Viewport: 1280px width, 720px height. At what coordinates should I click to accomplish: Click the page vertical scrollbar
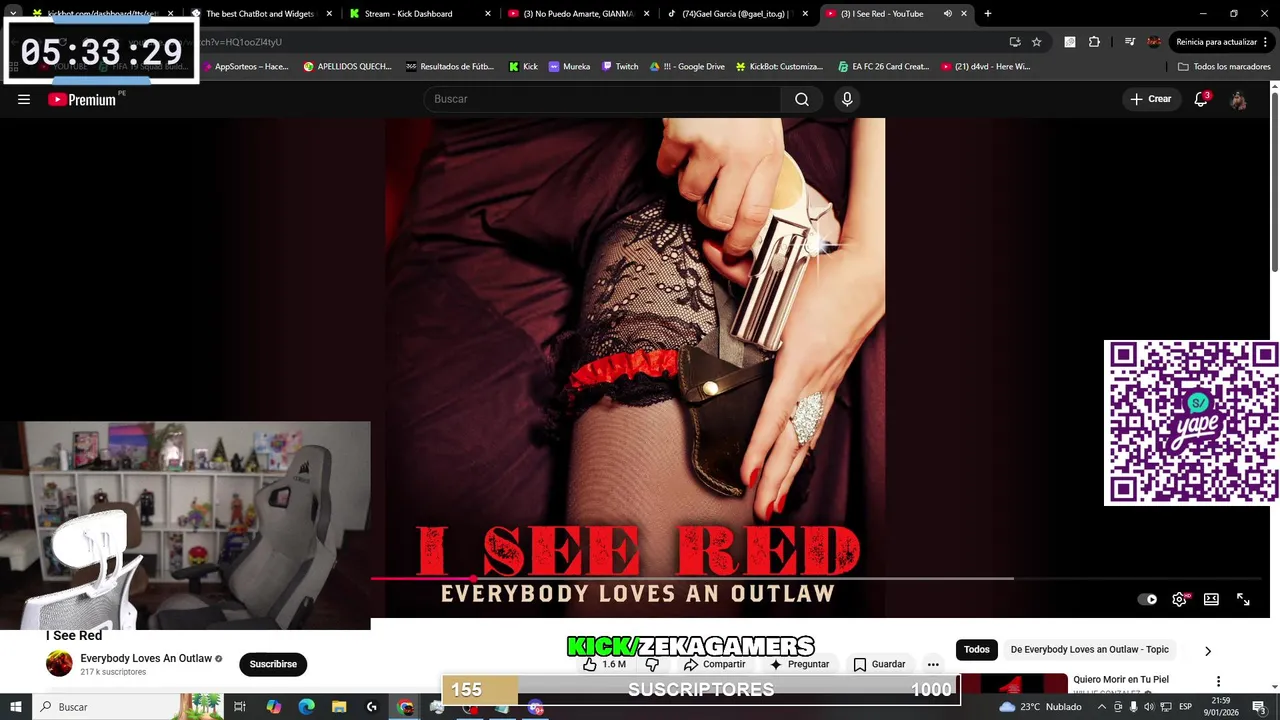1274,180
